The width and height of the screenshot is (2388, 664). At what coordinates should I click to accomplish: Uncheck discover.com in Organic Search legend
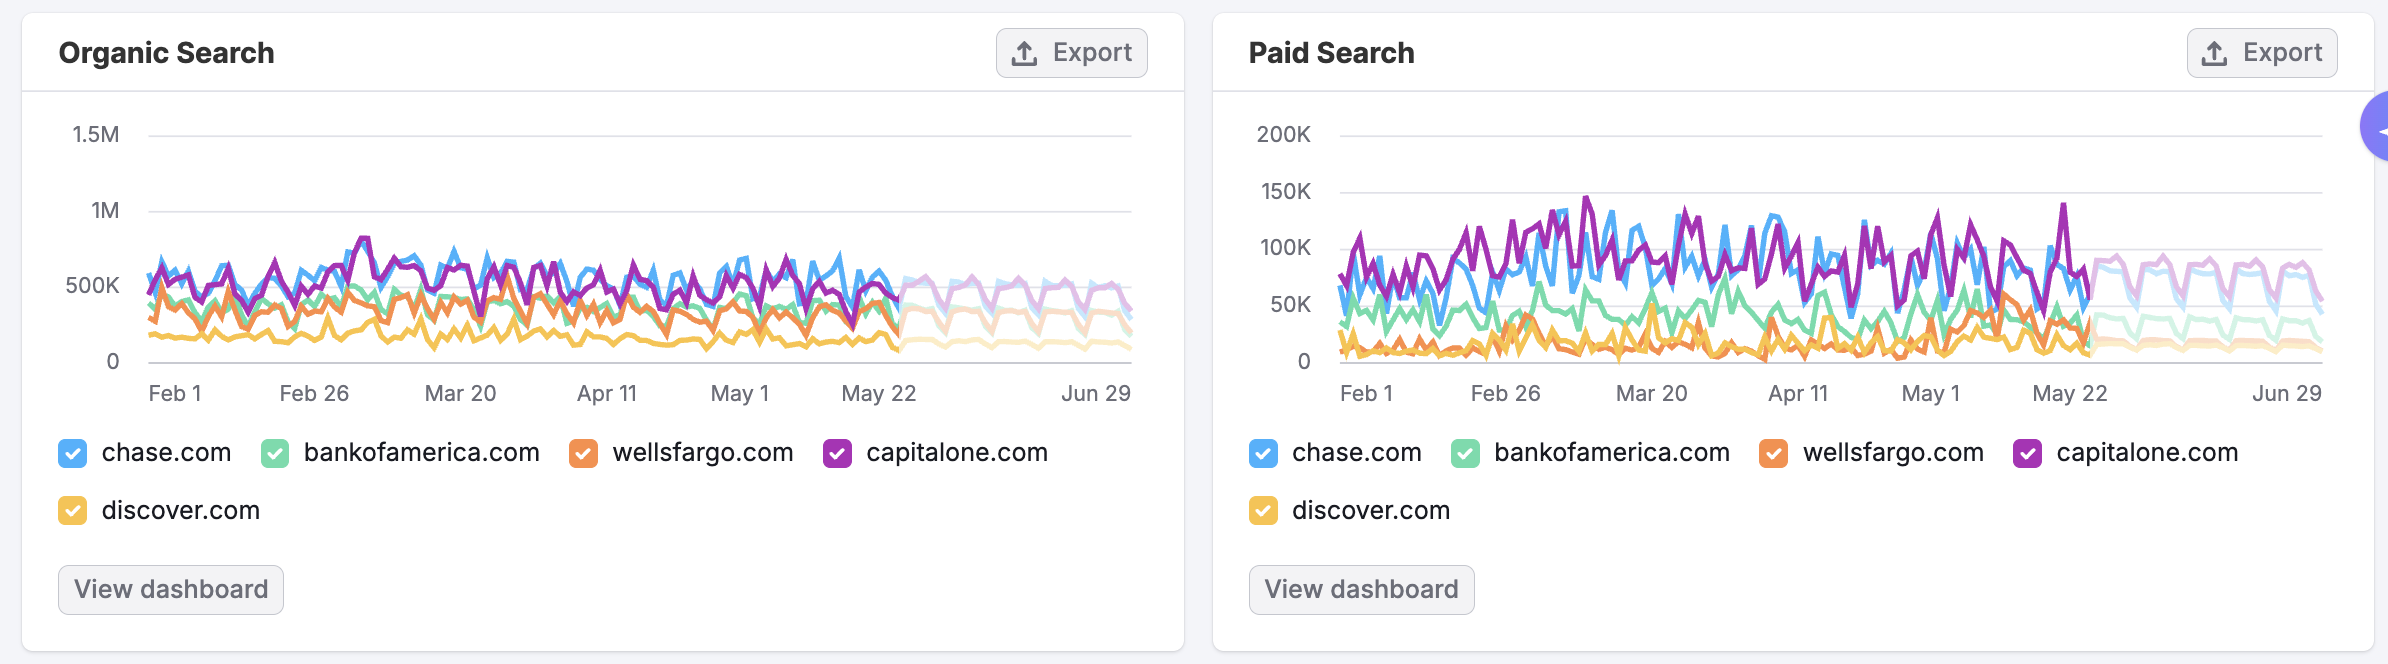(x=73, y=511)
